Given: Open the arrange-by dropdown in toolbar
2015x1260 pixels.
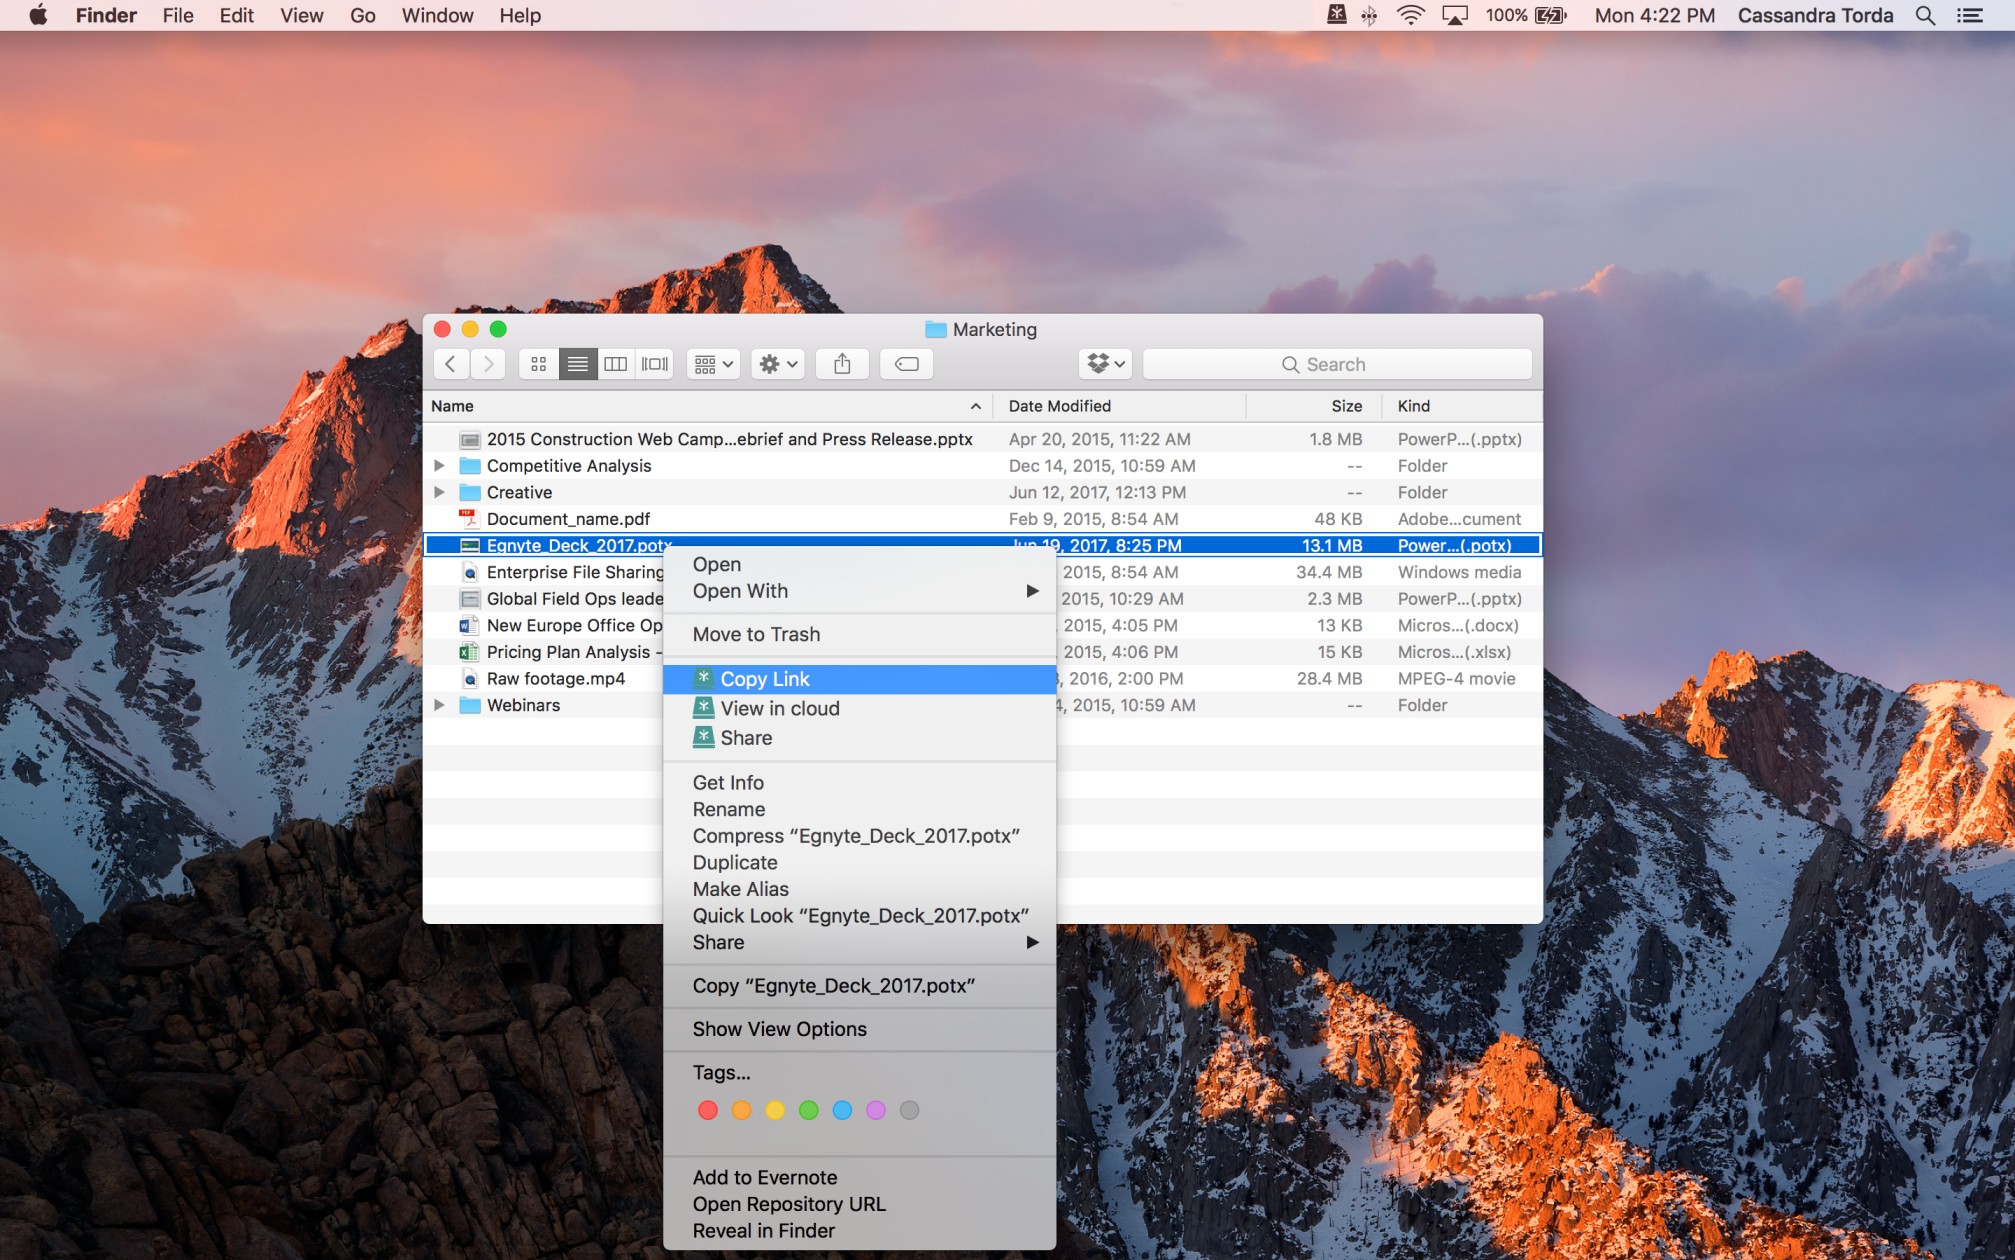Looking at the screenshot, I should 713,364.
